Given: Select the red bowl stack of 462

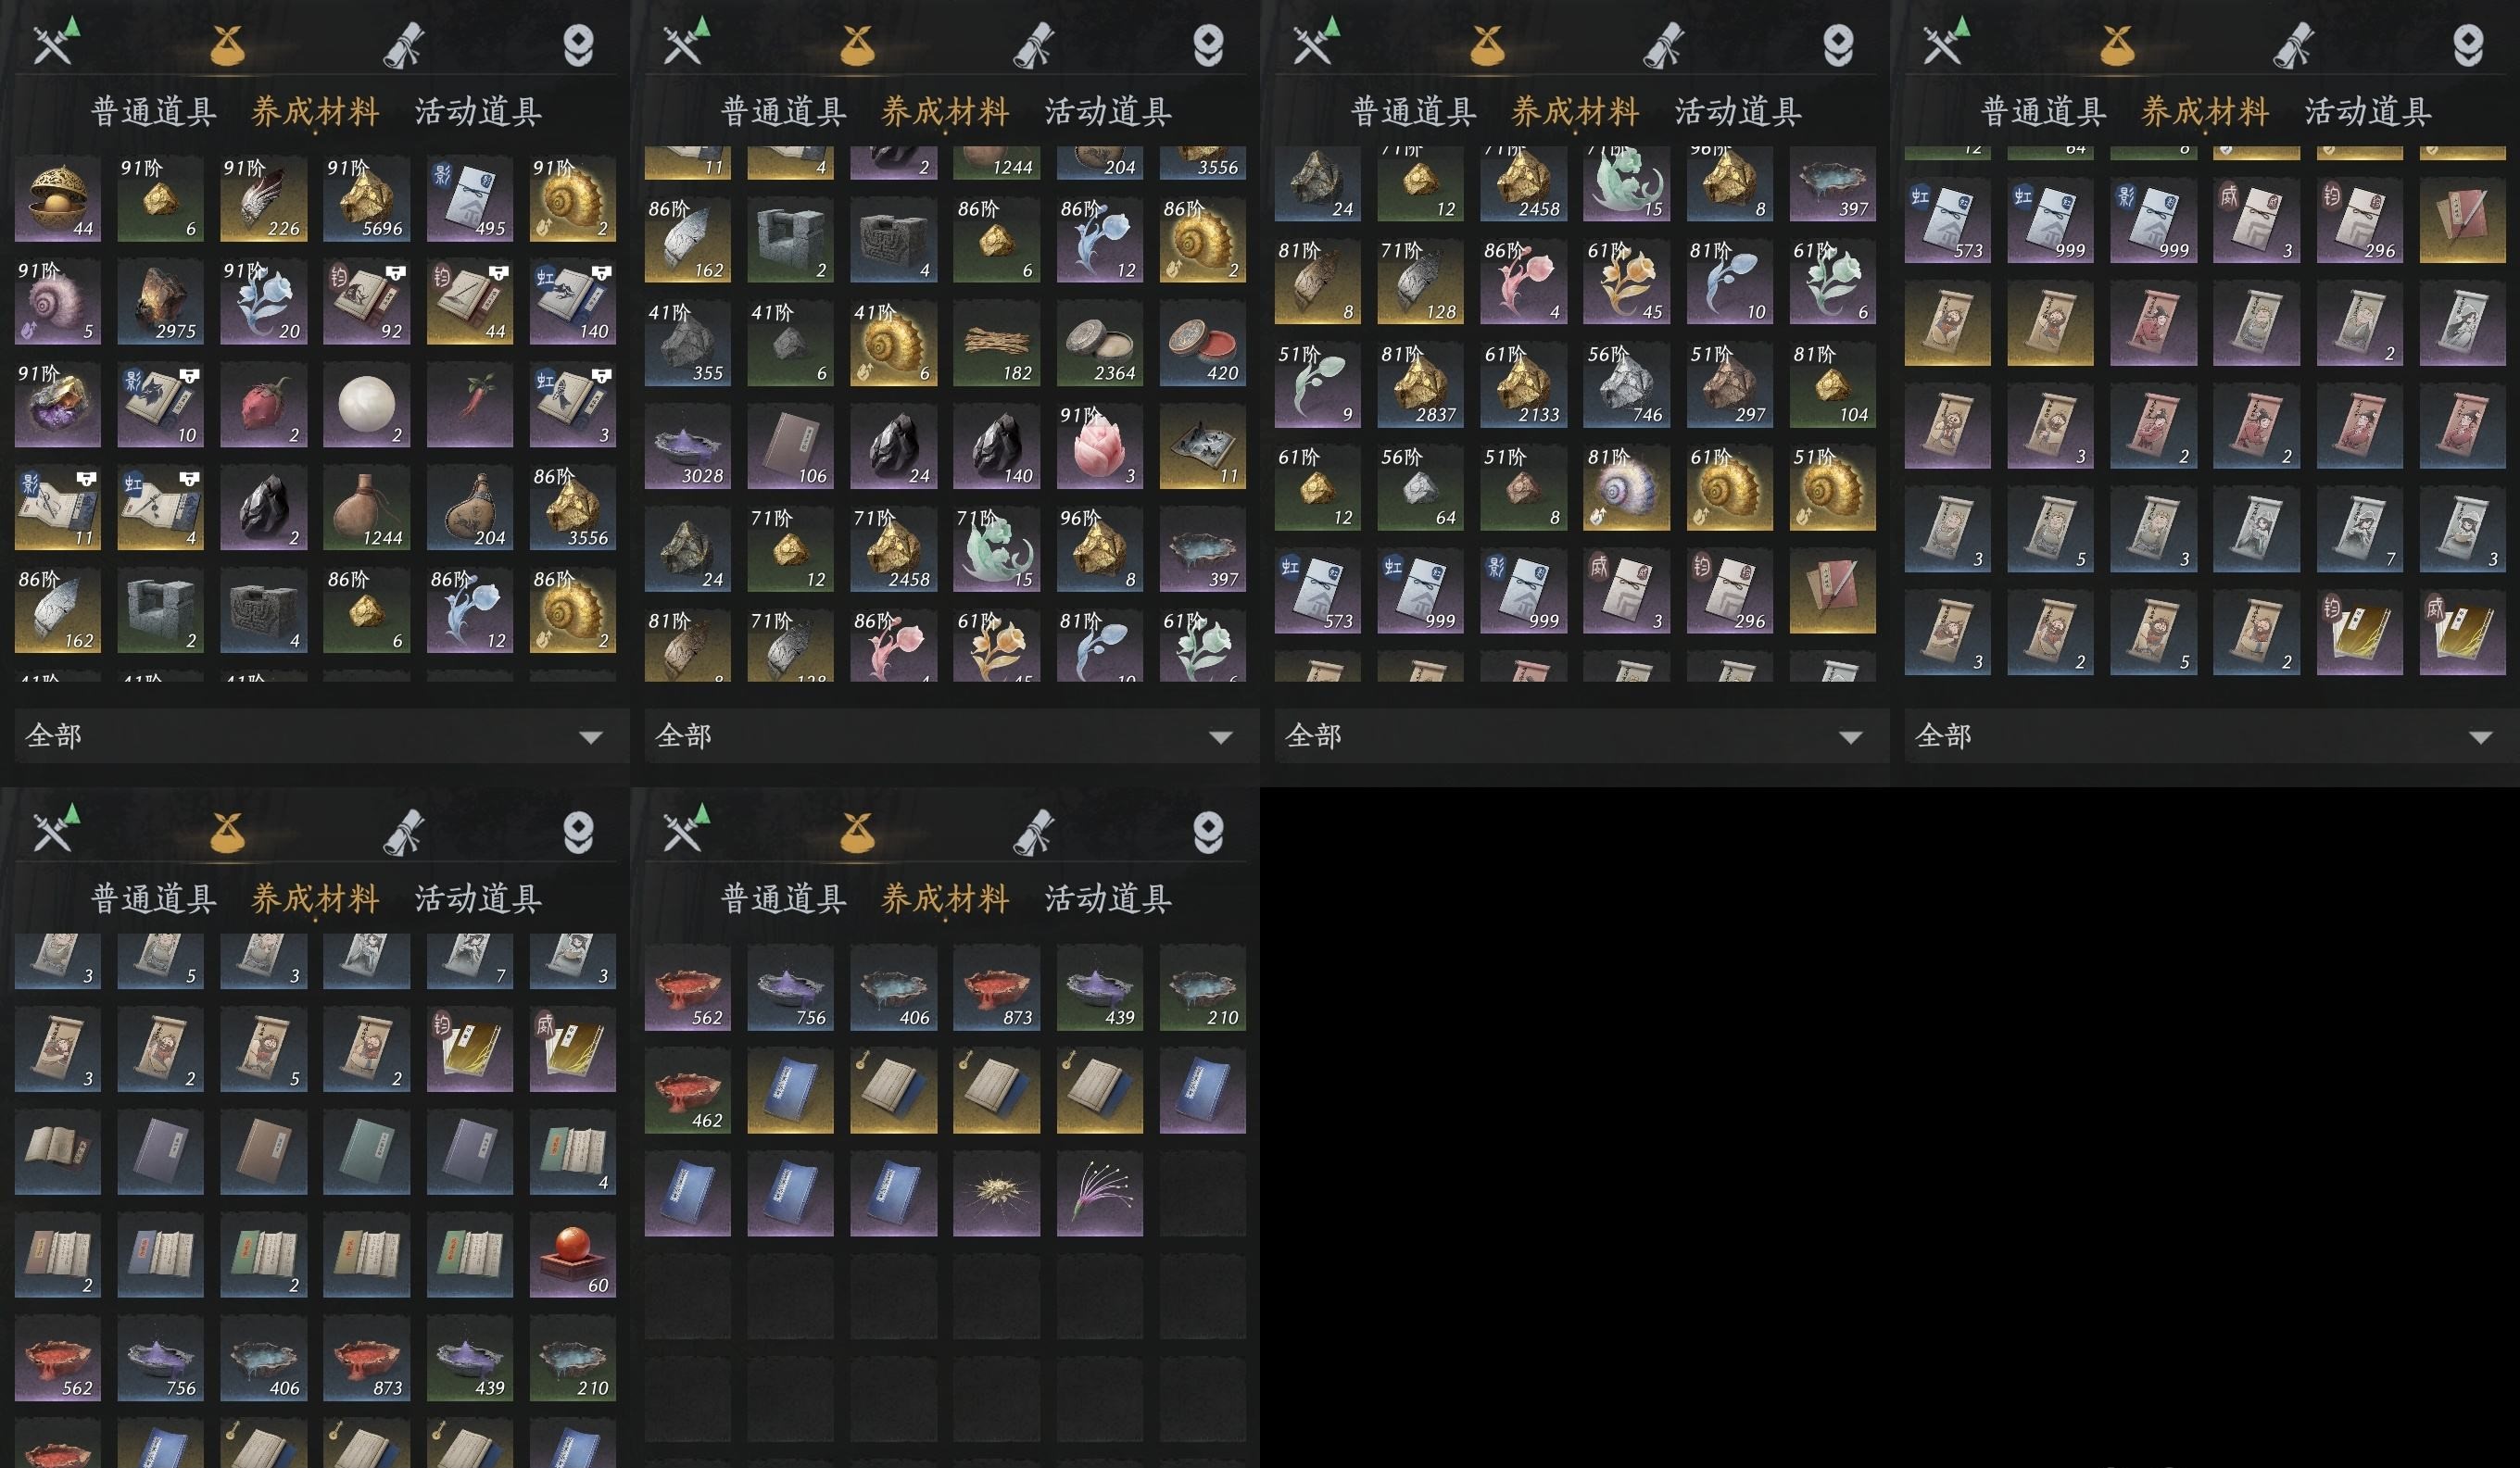Looking at the screenshot, I should tap(687, 1090).
